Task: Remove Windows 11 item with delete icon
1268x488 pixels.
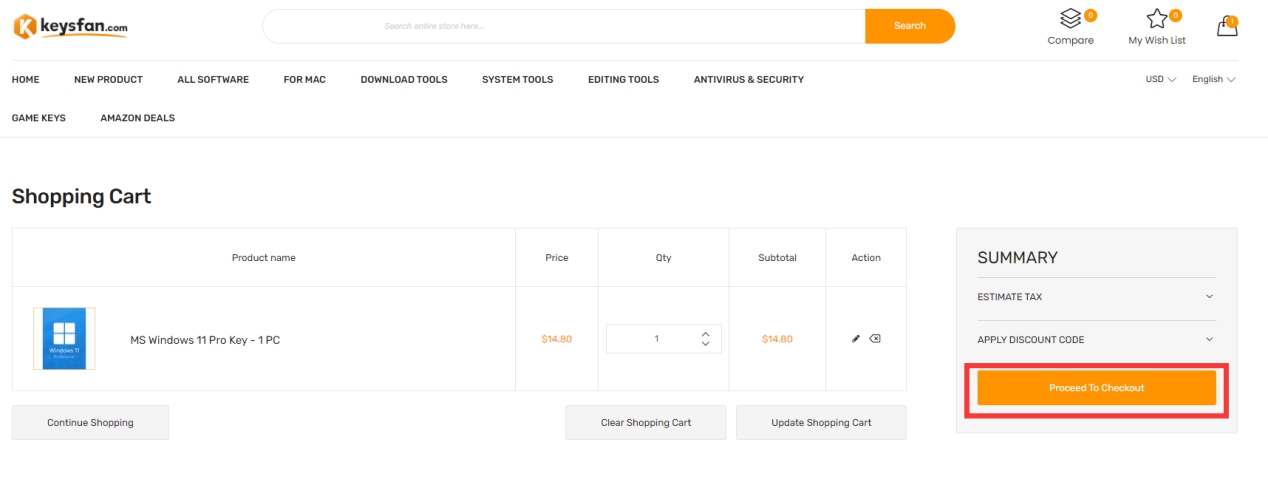Action: 875,339
